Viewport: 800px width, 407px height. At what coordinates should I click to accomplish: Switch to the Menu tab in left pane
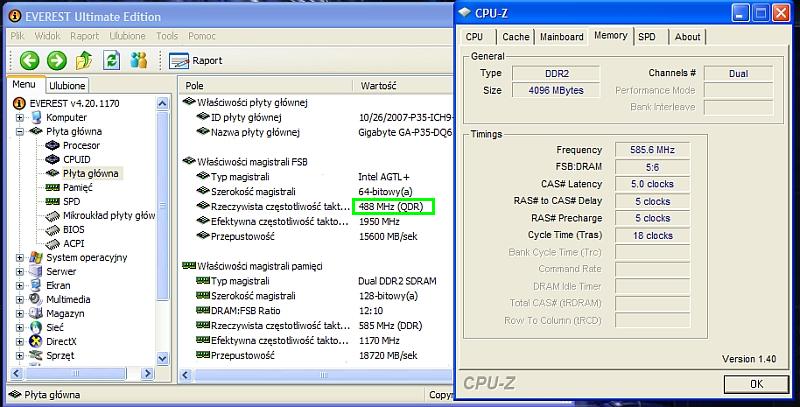coord(24,84)
